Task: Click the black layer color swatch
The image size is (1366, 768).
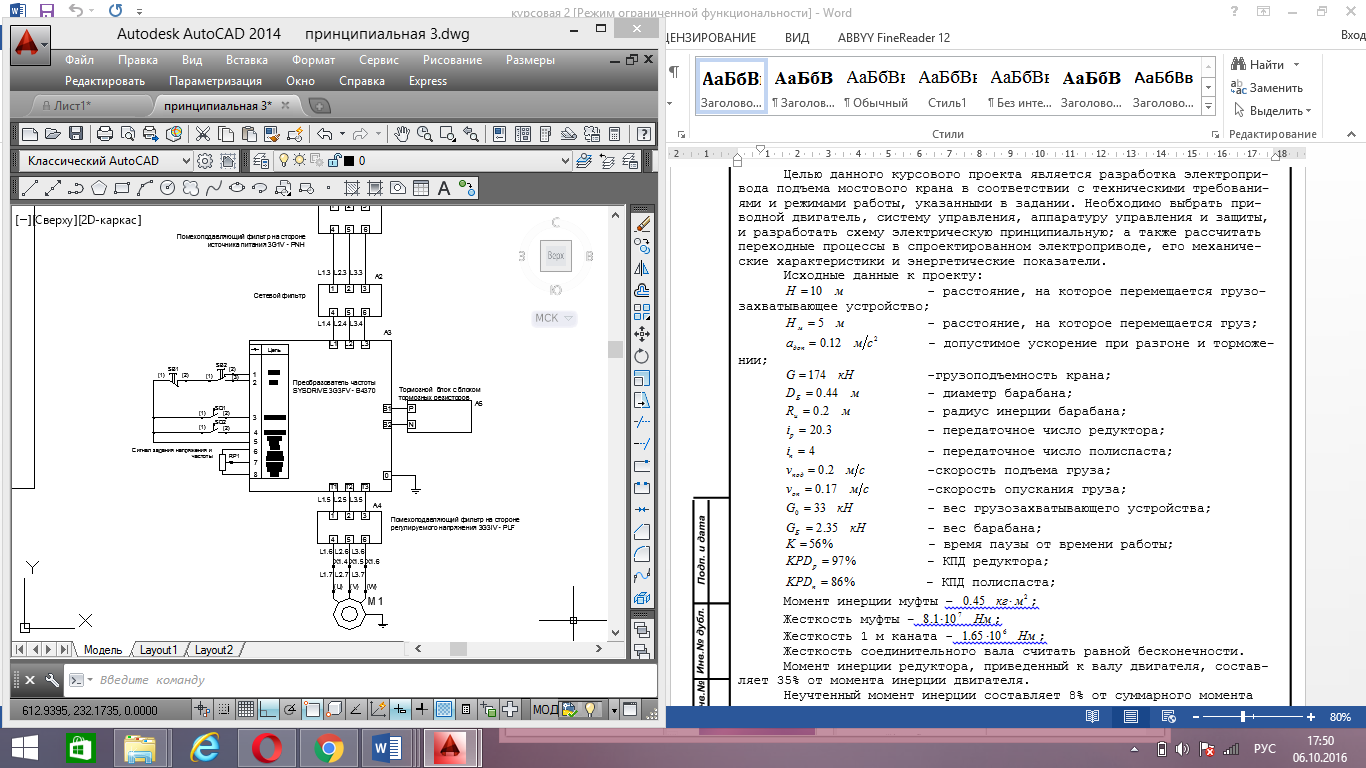Action: [349, 161]
